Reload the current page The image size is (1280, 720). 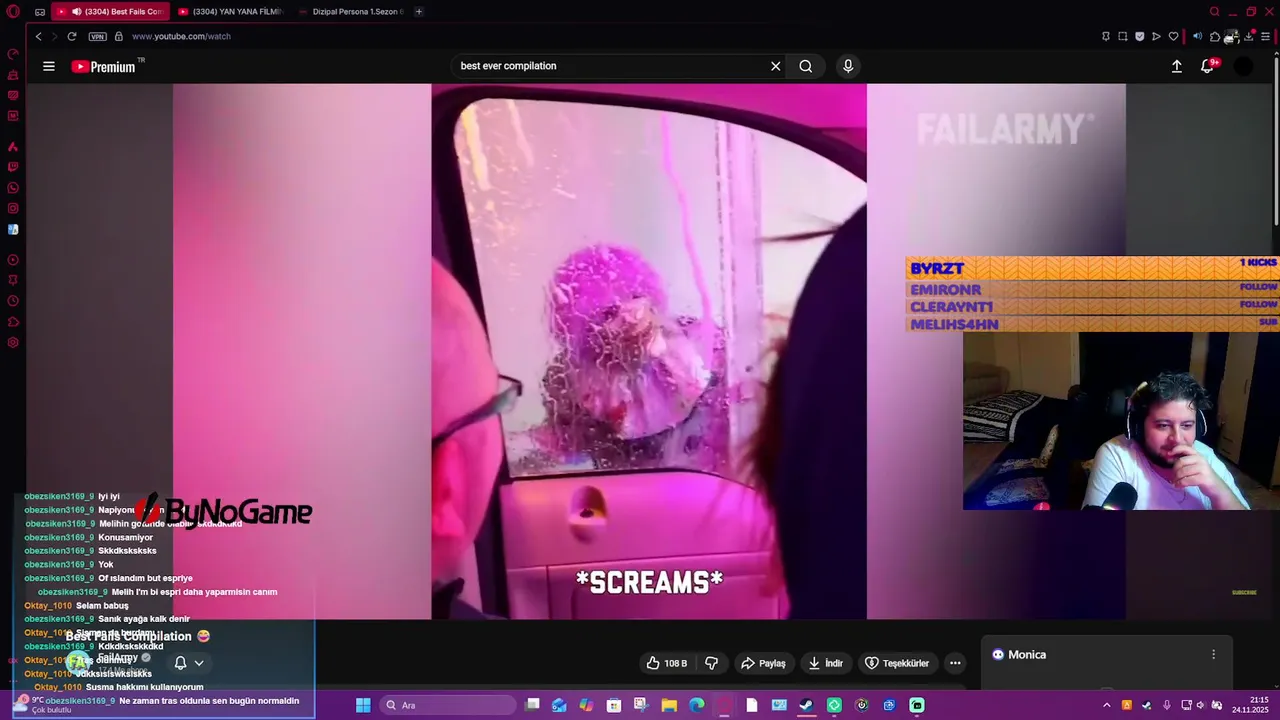(x=72, y=36)
